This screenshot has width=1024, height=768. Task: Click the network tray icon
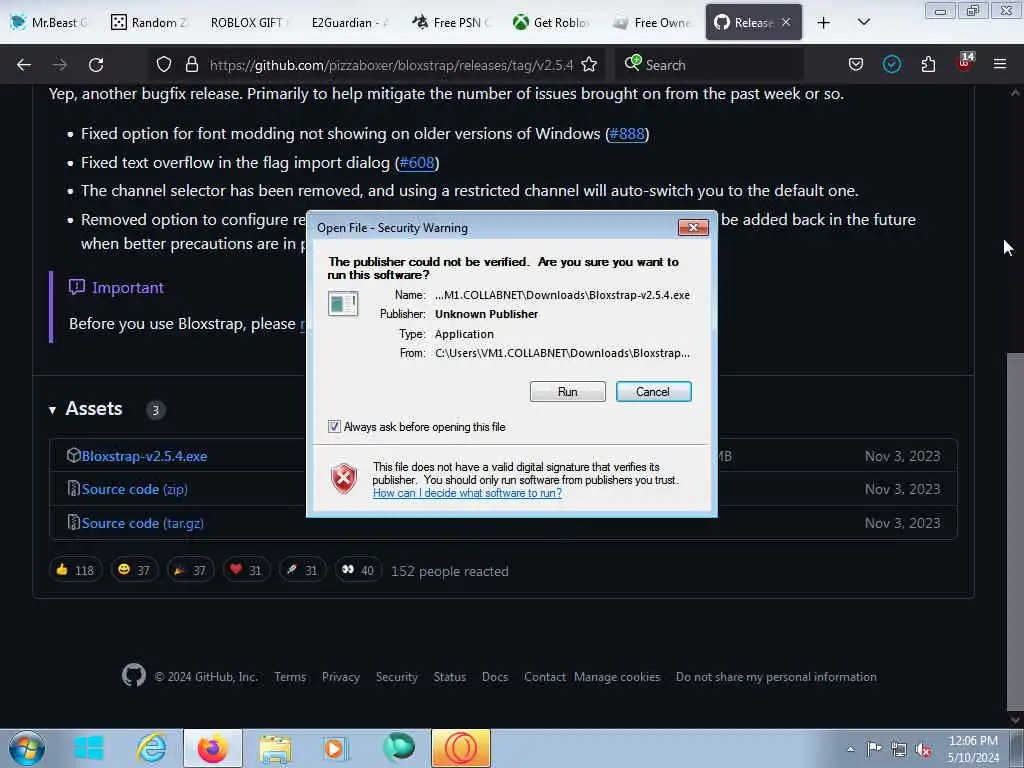point(899,749)
